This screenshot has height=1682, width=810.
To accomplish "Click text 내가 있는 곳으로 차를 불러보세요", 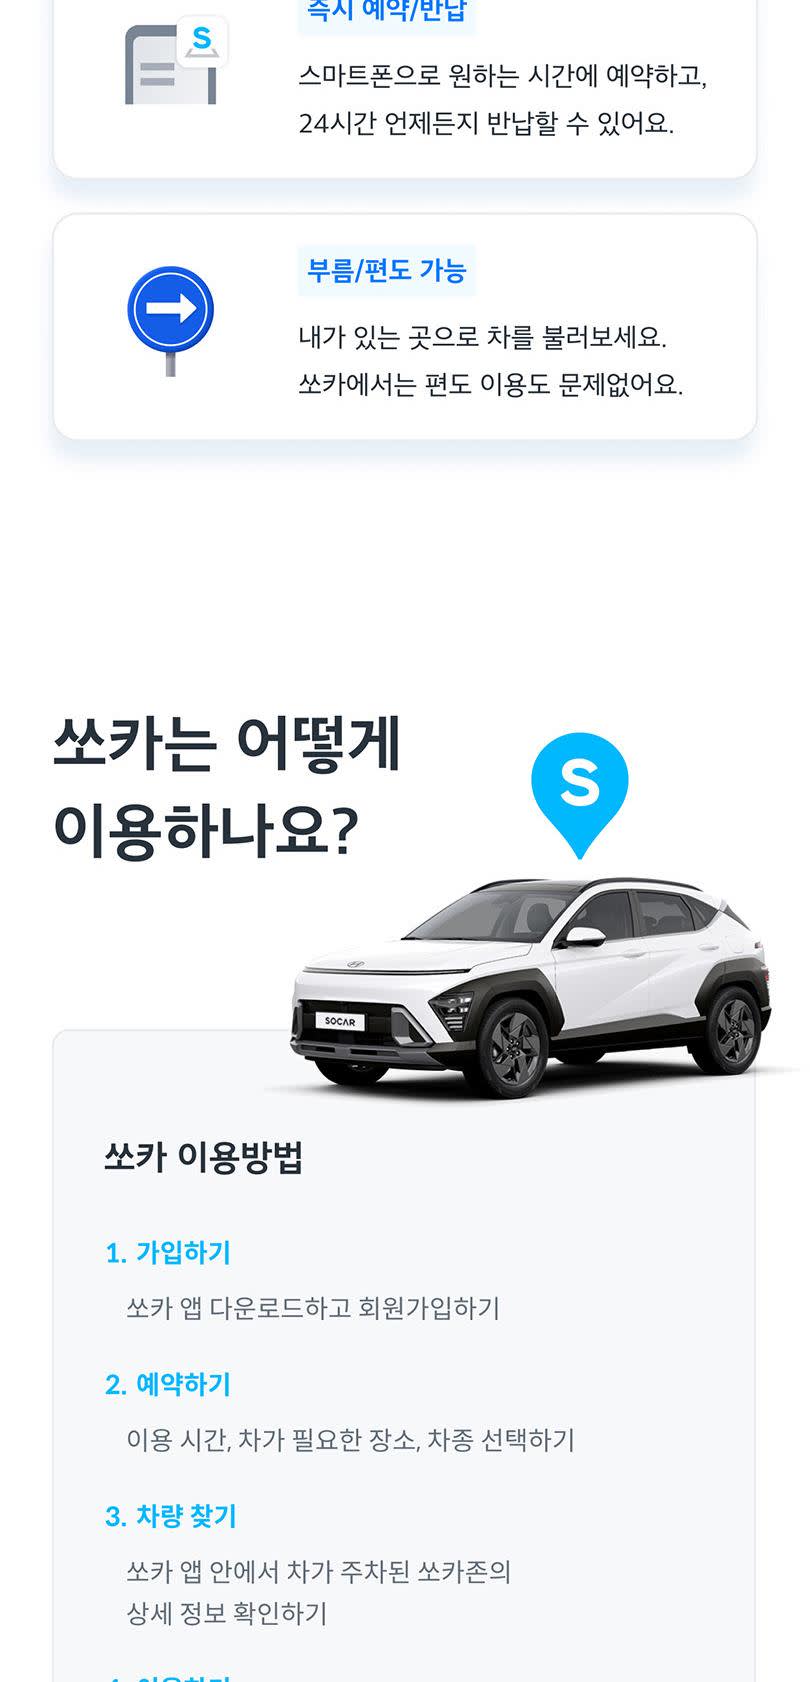I will [482, 337].
